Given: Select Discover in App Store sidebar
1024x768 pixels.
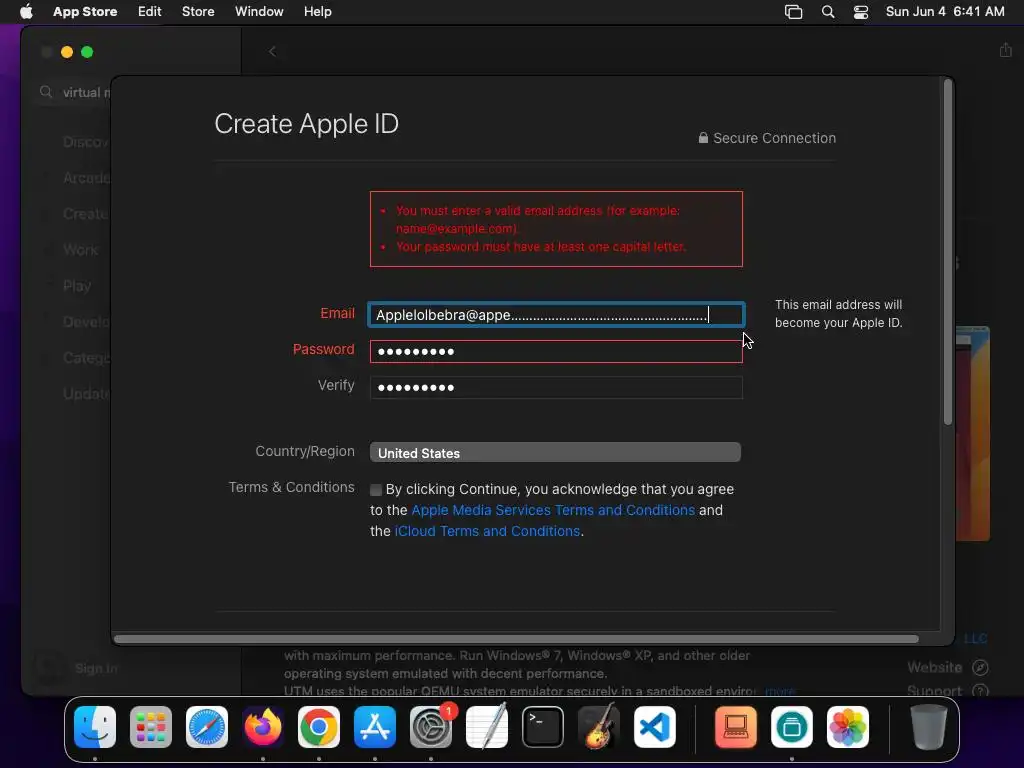Looking at the screenshot, I should click(x=86, y=142).
